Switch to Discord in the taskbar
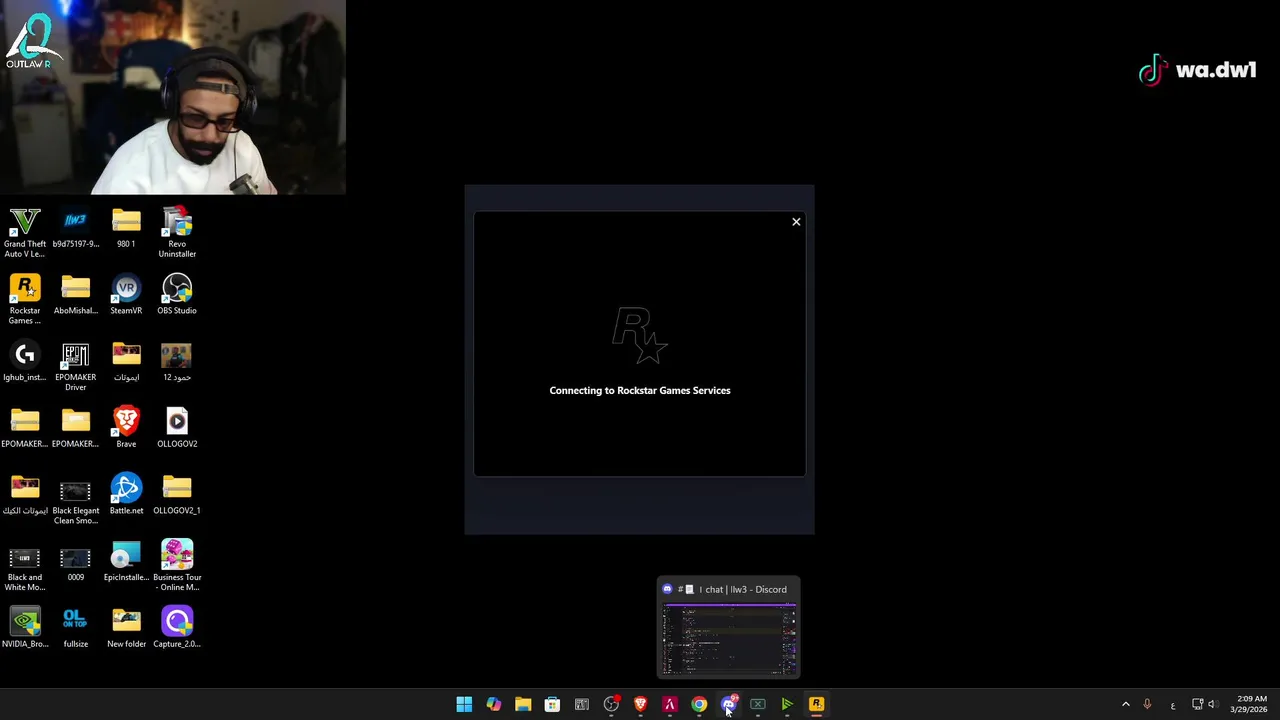This screenshot has height=720, width=1280. [728, 704]
